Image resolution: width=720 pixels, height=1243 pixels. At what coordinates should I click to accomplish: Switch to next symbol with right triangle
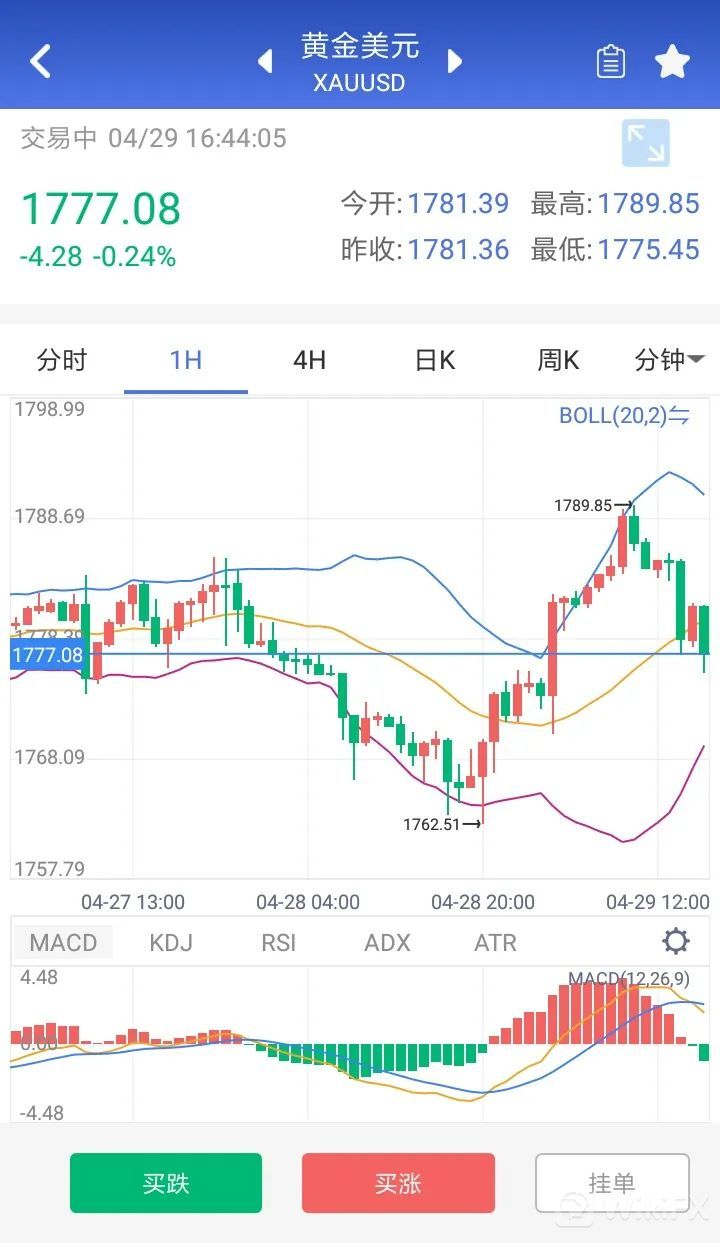(x=455, y=62)
